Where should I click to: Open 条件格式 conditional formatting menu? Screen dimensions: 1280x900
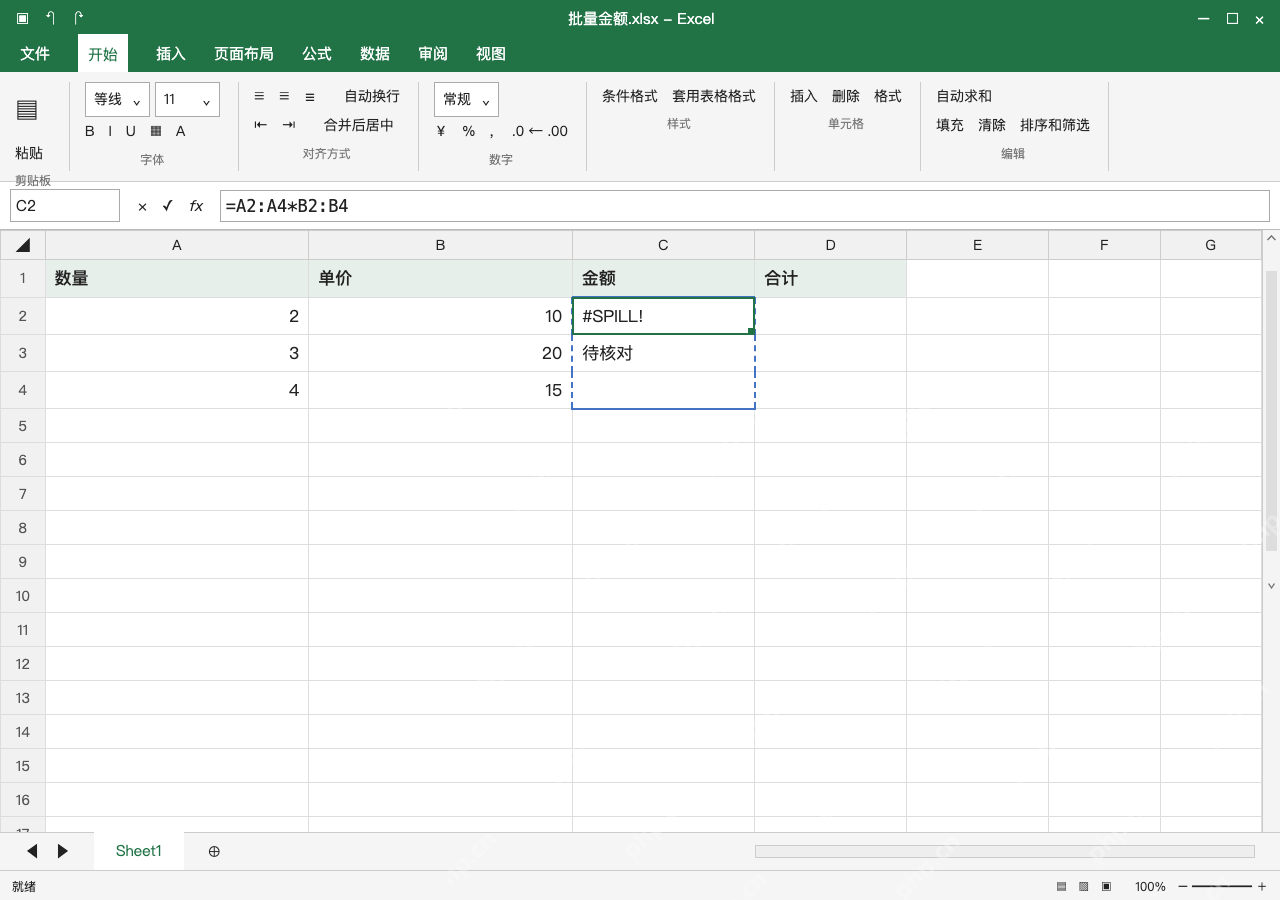630,96
